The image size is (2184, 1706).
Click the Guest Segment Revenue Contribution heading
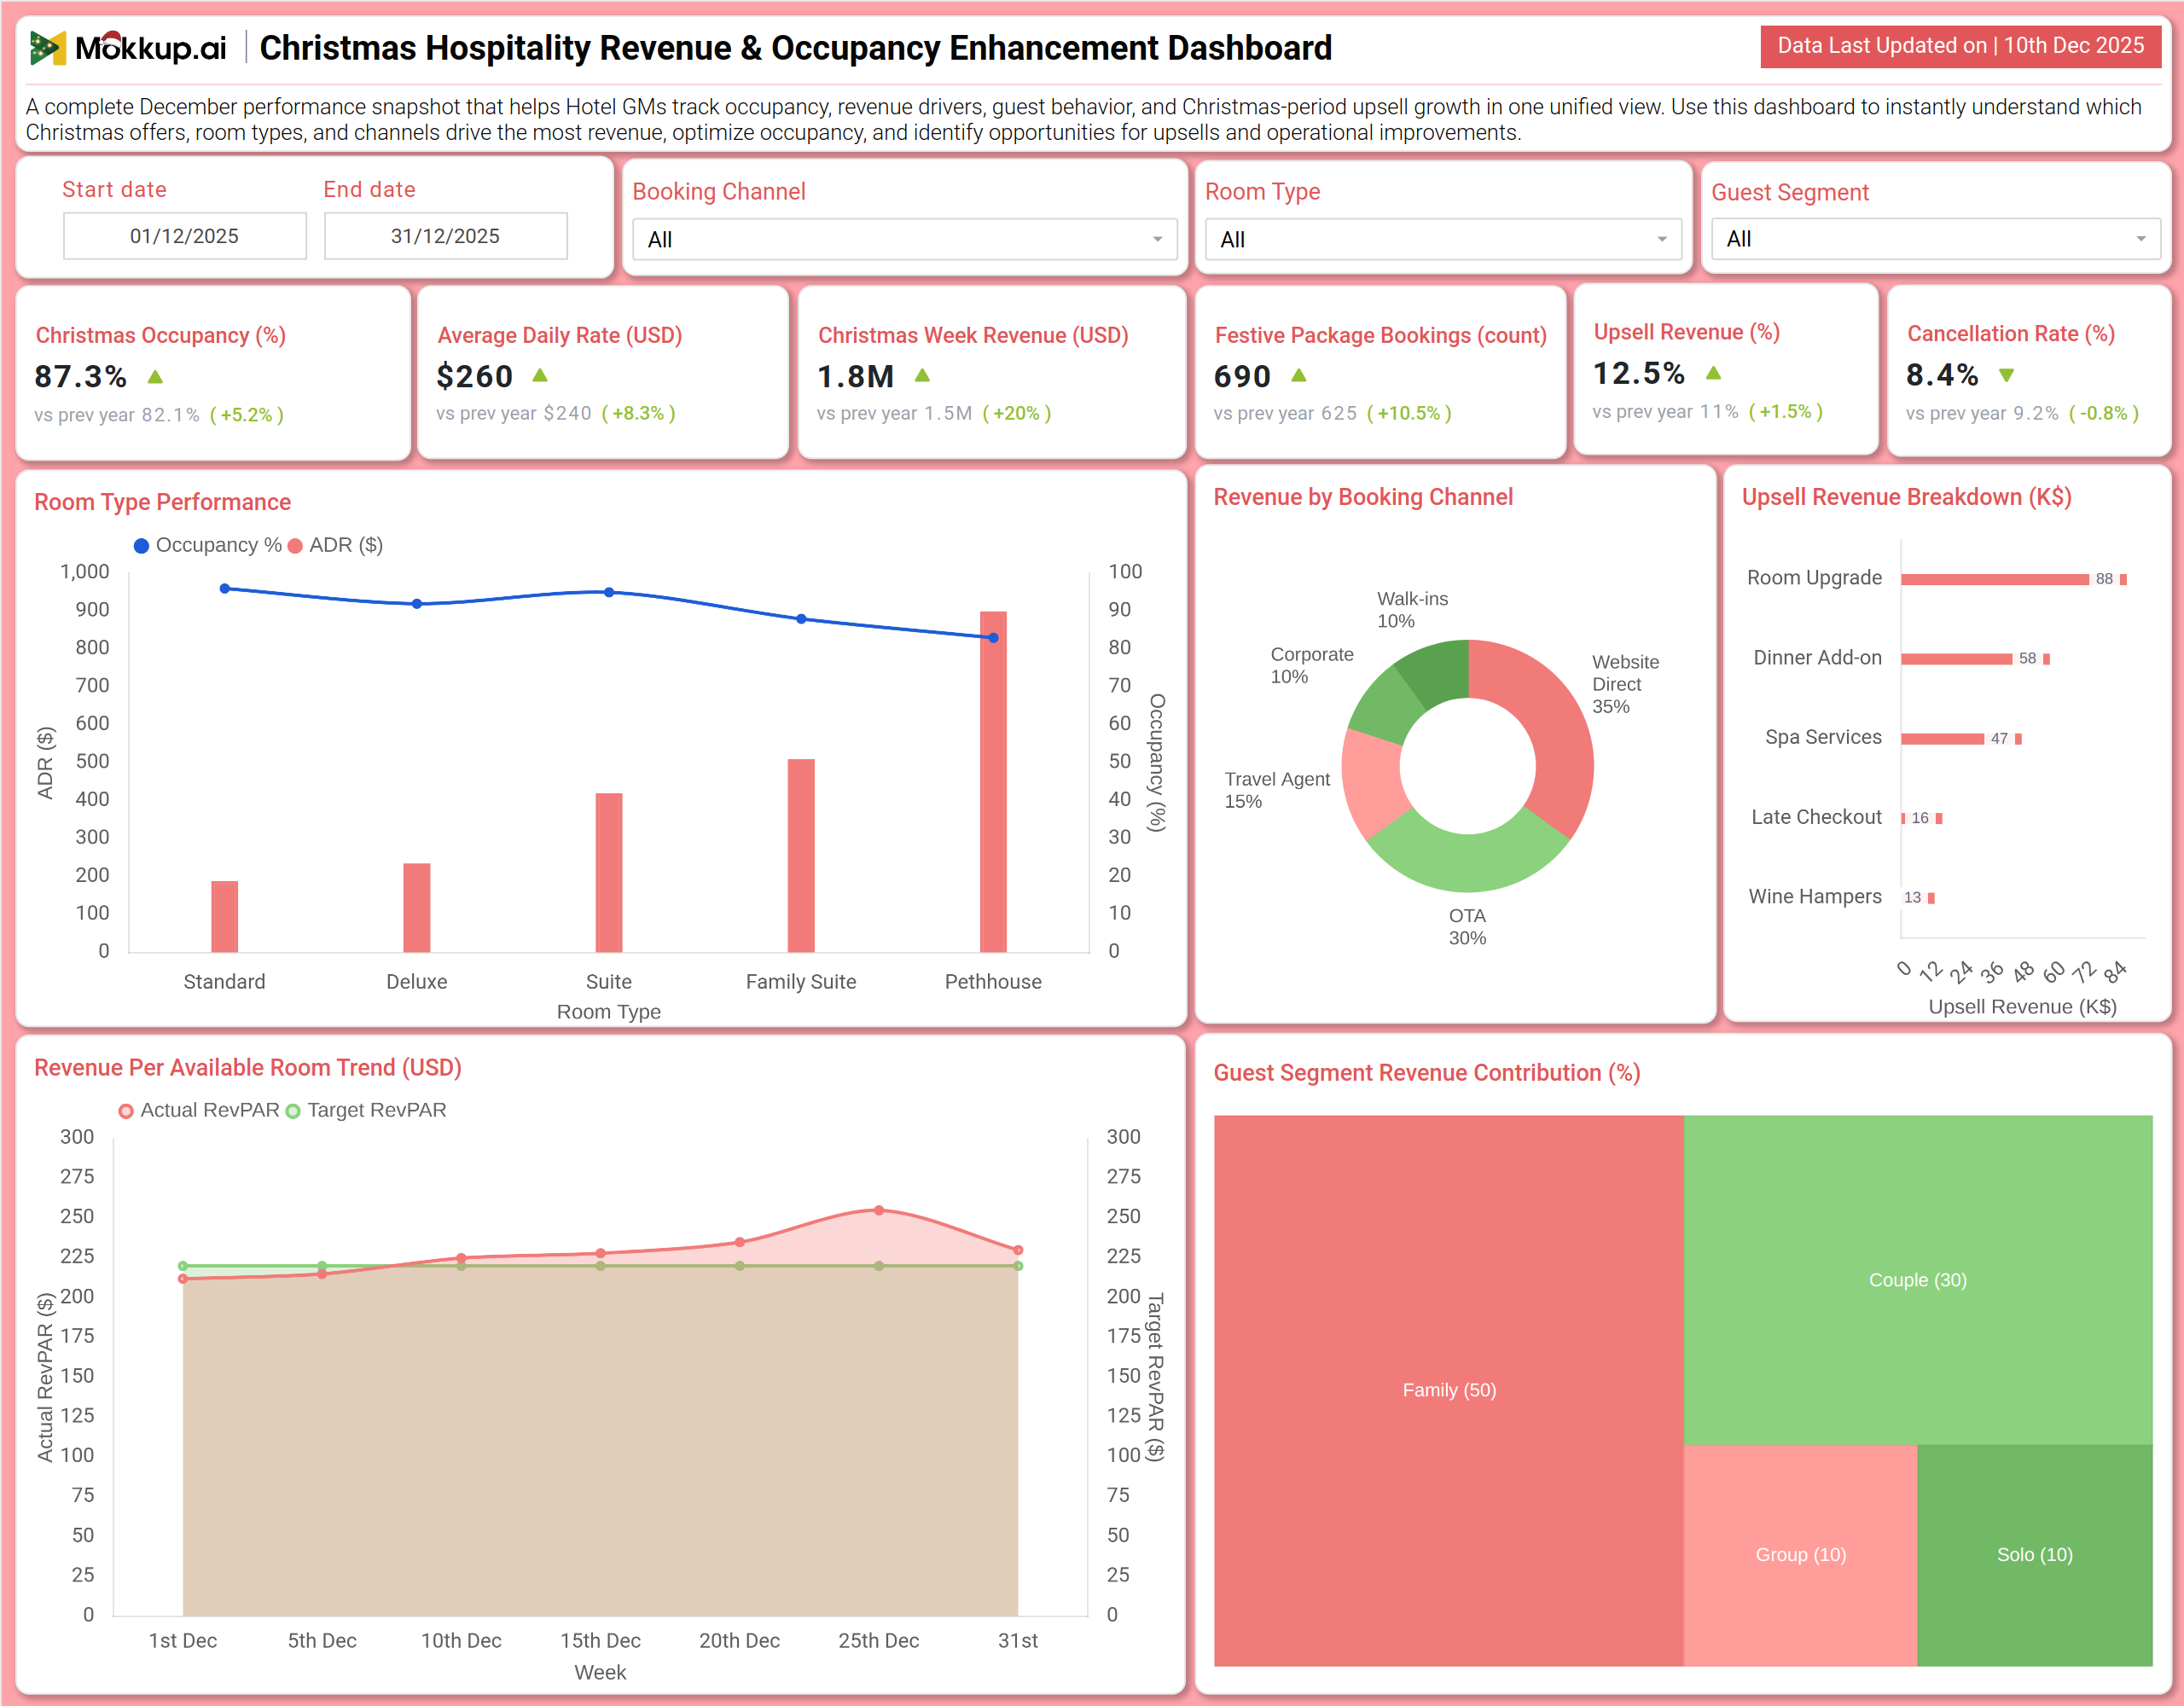[x=1427, y=1073]
